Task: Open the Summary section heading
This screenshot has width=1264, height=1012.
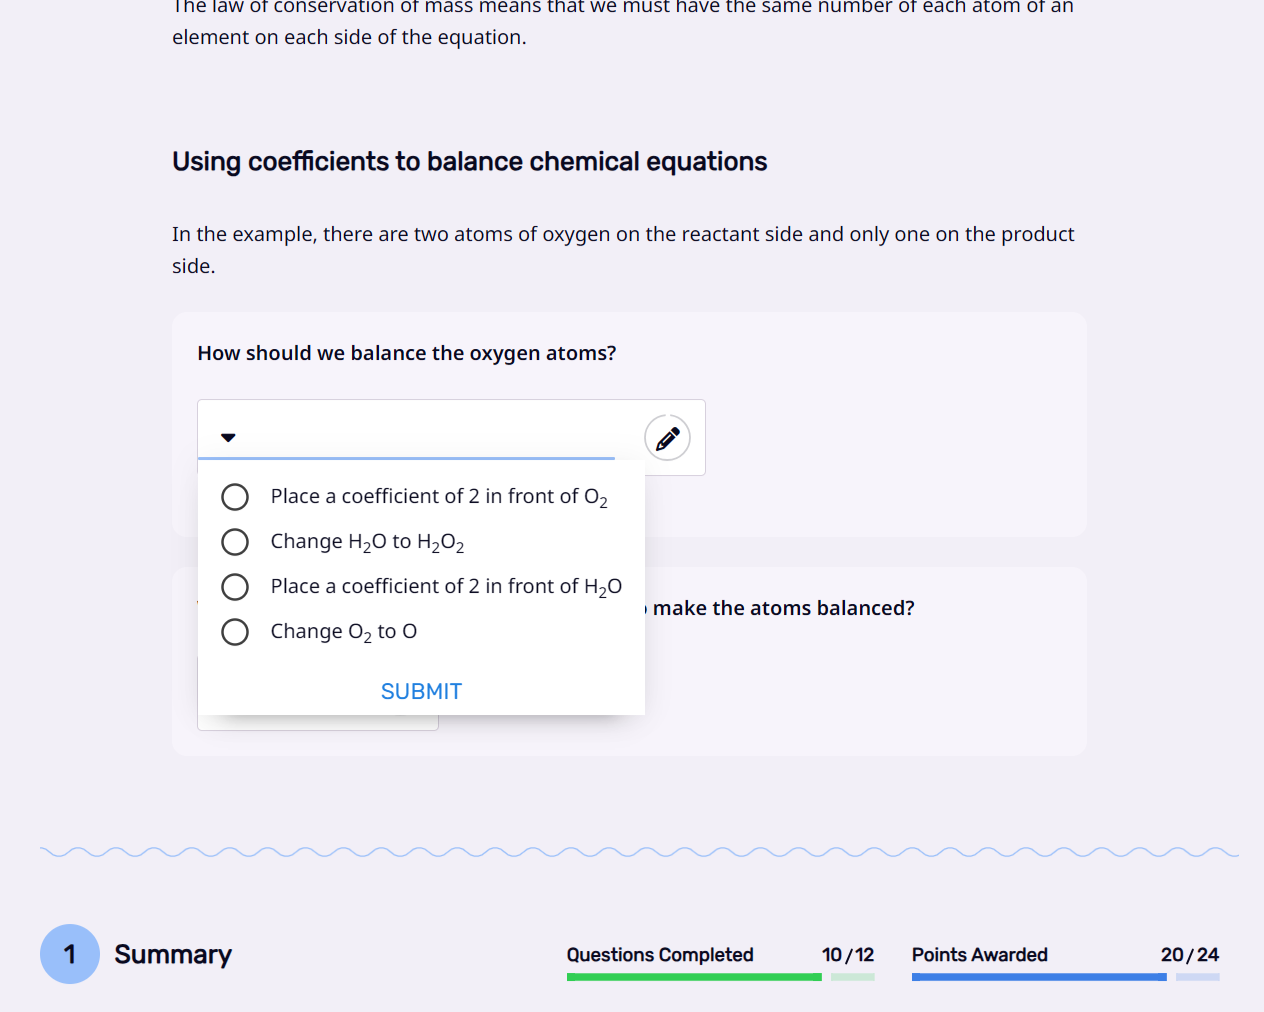Action: coord(173,954)
